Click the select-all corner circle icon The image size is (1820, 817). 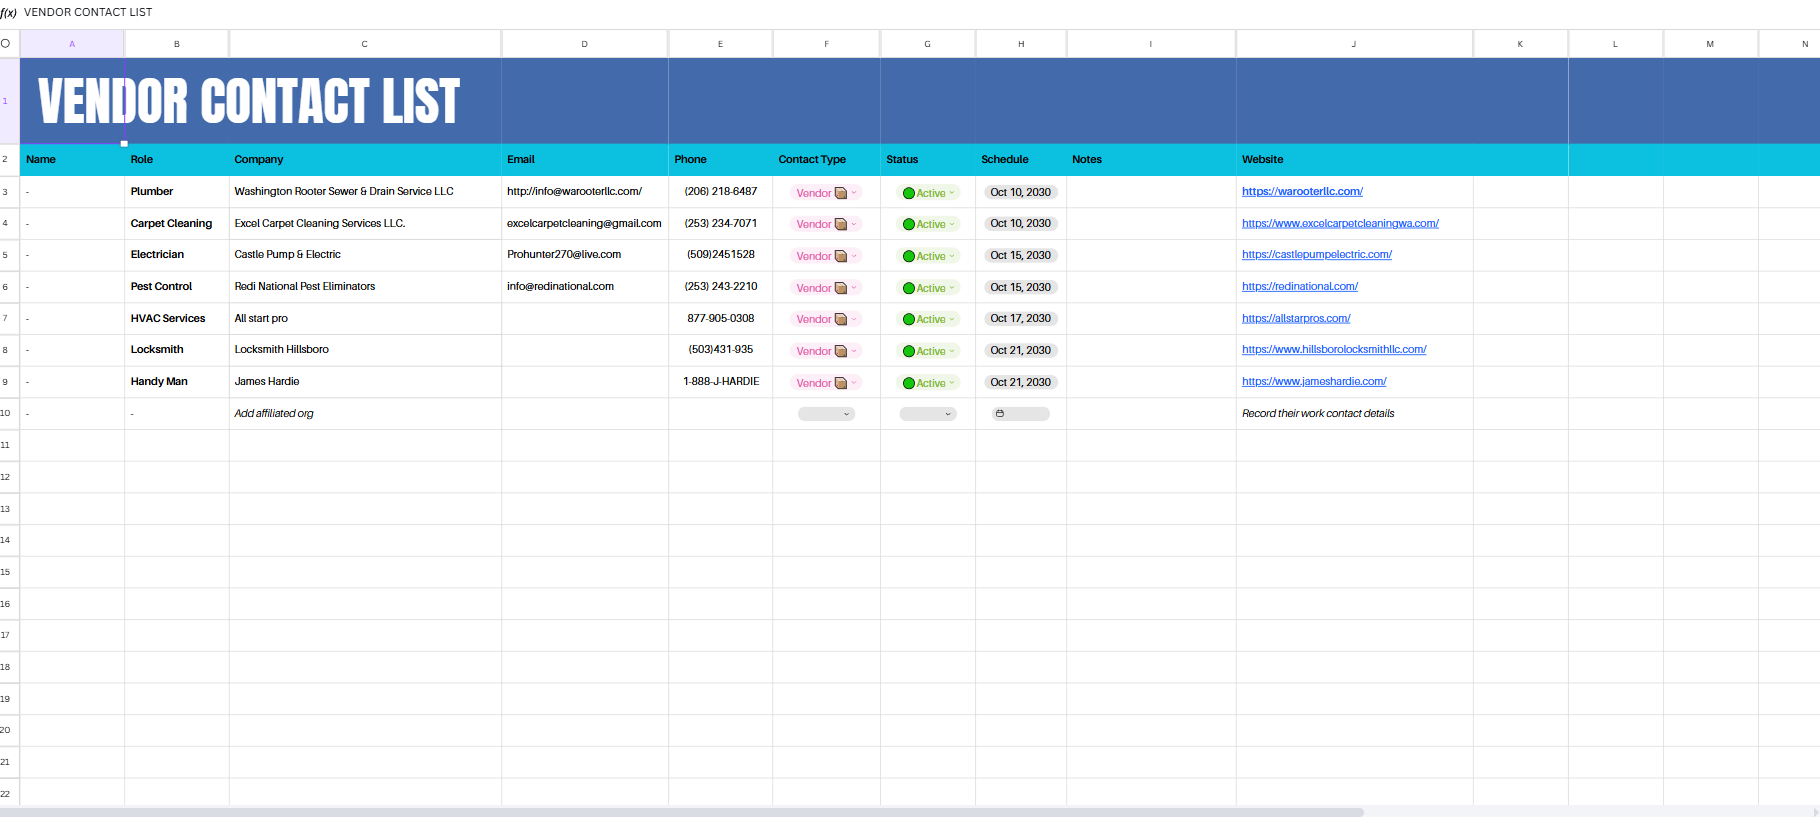pyautogui.click(x=5, y=43)
